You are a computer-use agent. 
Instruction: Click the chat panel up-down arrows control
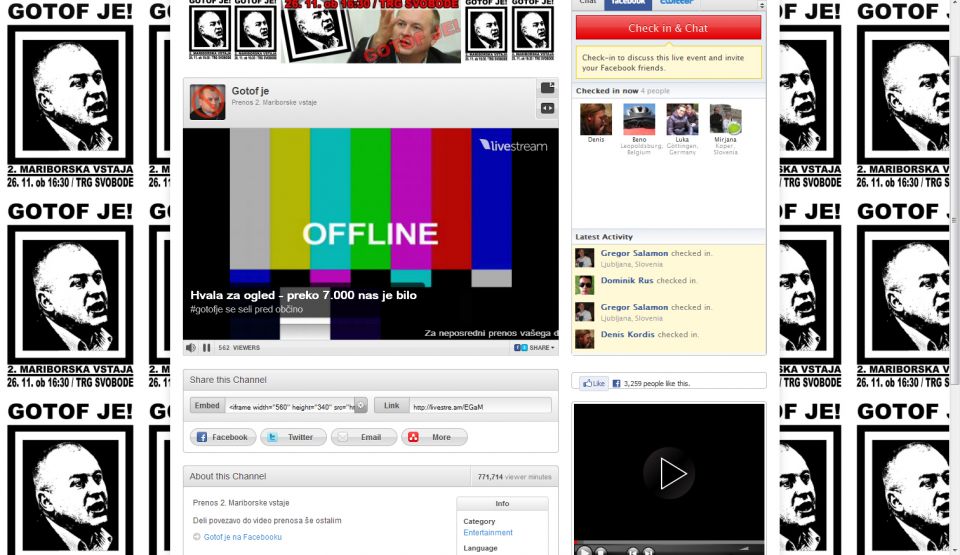[762, 5]
